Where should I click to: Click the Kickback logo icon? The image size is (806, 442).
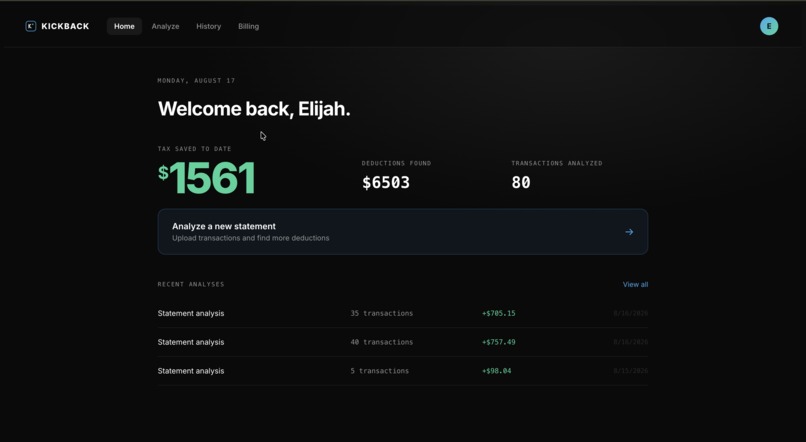(31, 26)
